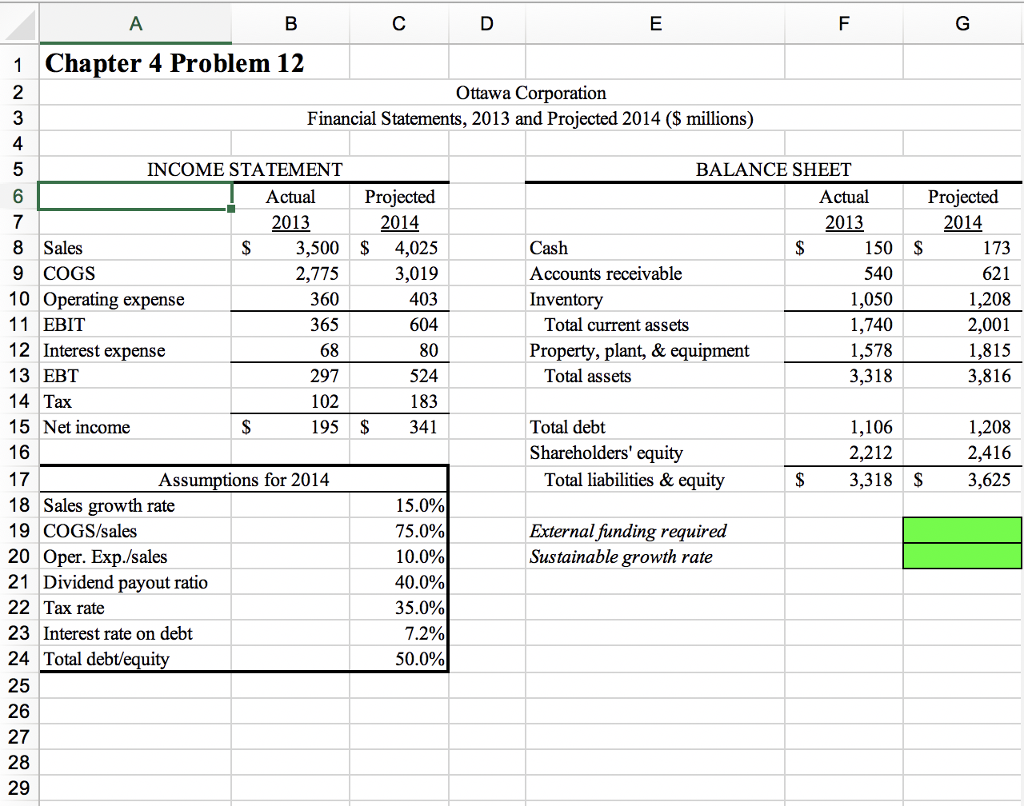Select row 6 header

click(x=19, y=196)
